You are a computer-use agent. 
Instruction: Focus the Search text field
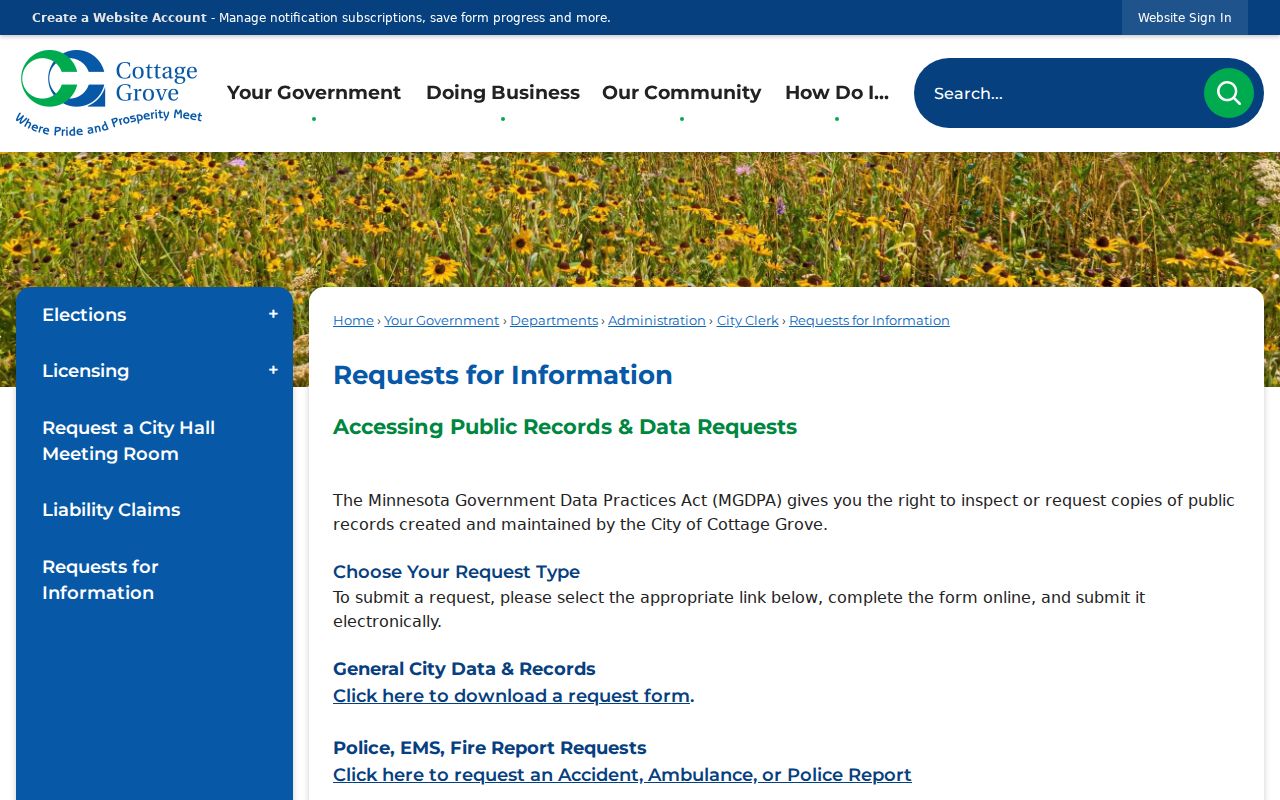[1060, 93]
